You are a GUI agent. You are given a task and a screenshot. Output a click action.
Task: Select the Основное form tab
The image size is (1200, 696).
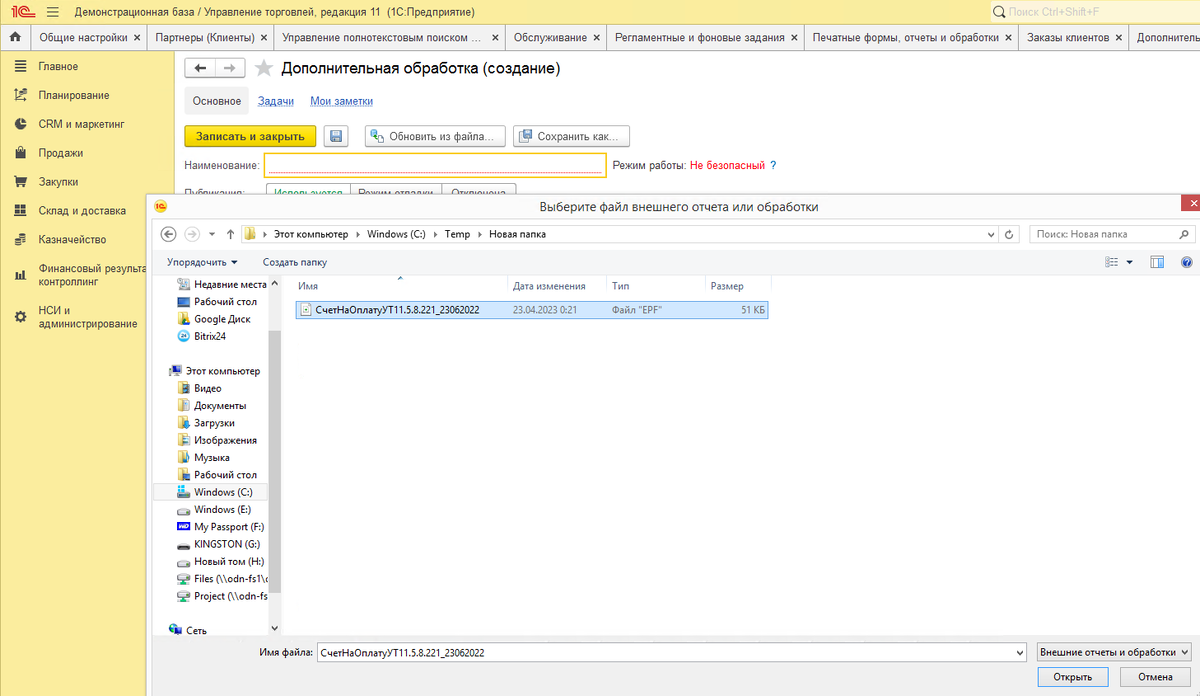pos(217,101)
